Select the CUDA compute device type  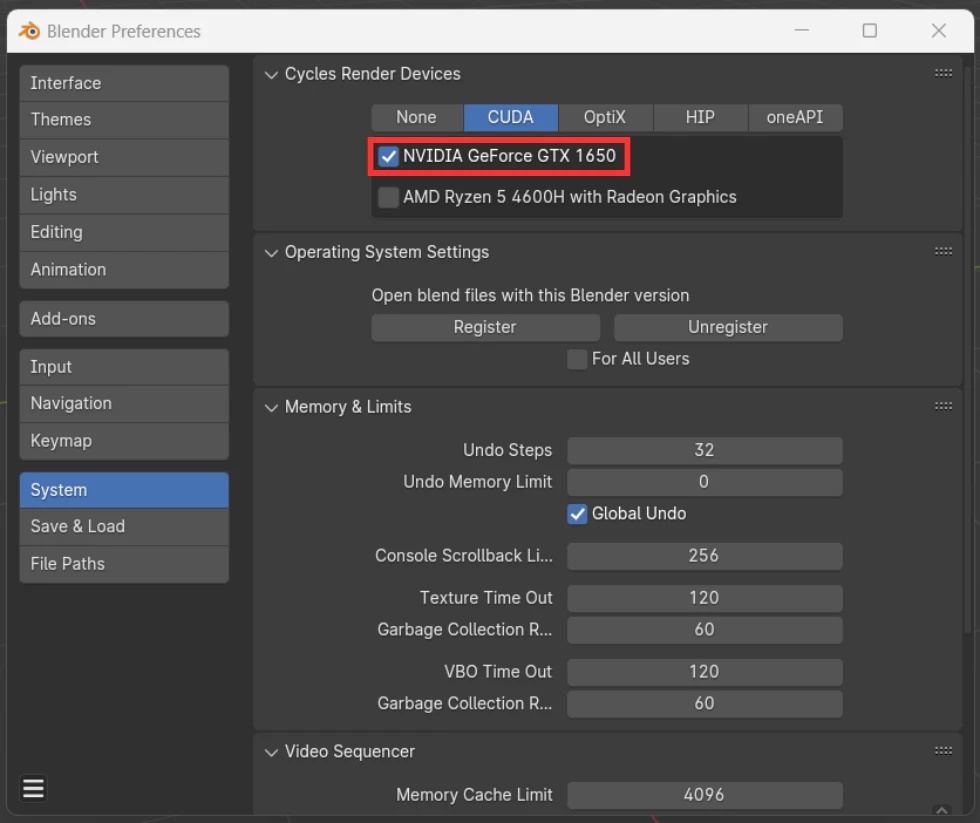[511, 117]
